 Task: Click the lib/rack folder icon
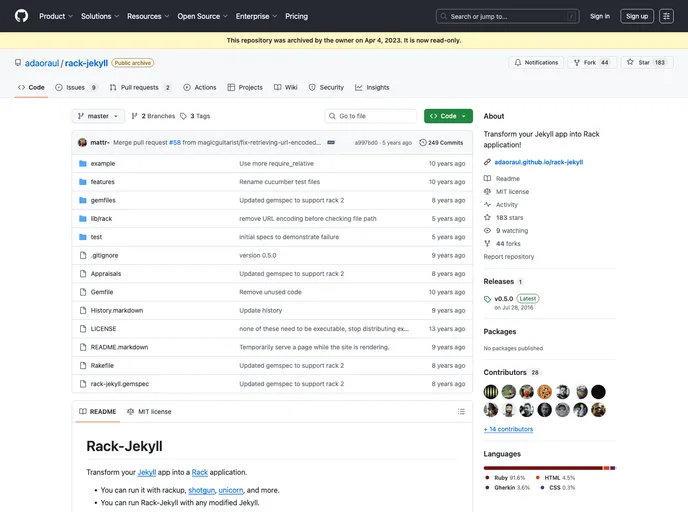tap(82, 218)
